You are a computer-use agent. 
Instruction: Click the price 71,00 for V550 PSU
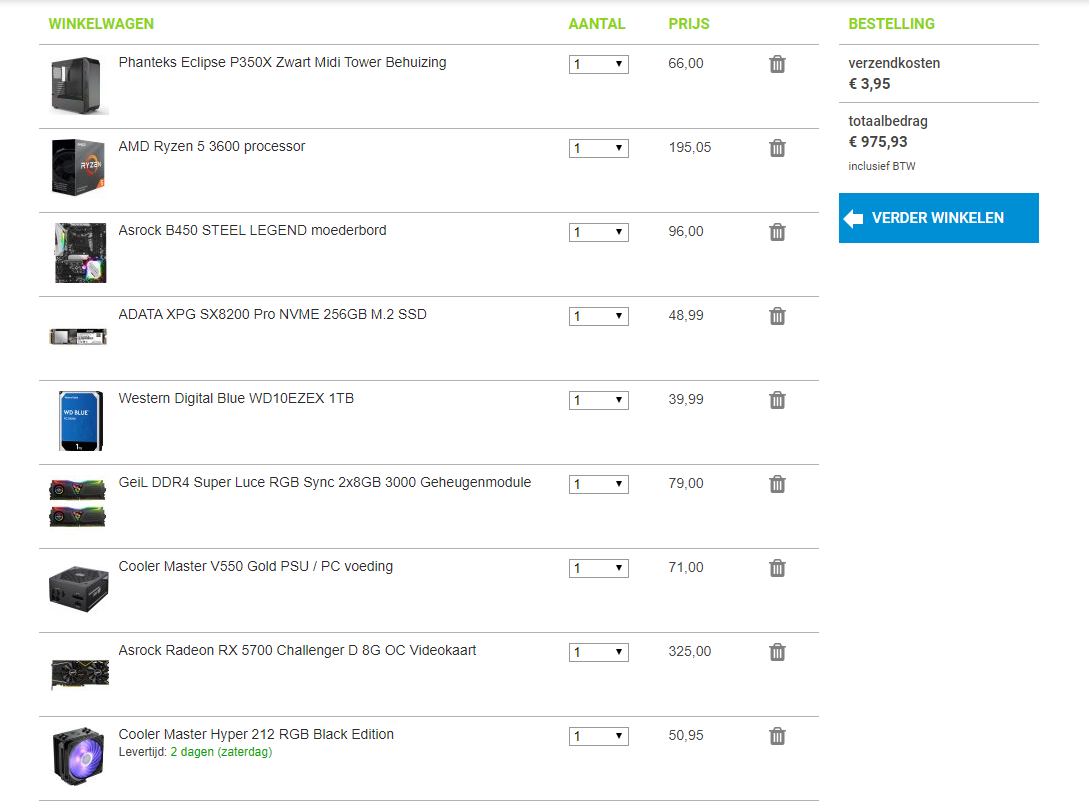point(685,567)
